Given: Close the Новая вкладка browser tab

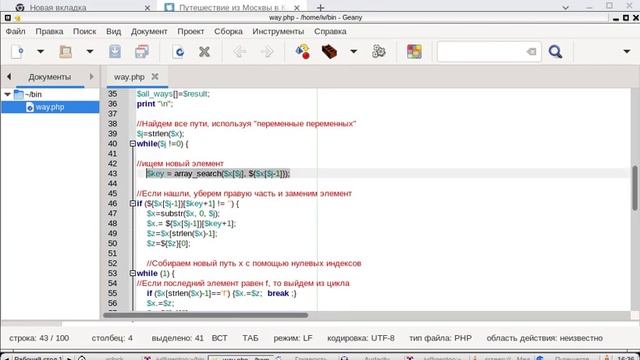Looking at the screenshot, I should coord(147,7).
